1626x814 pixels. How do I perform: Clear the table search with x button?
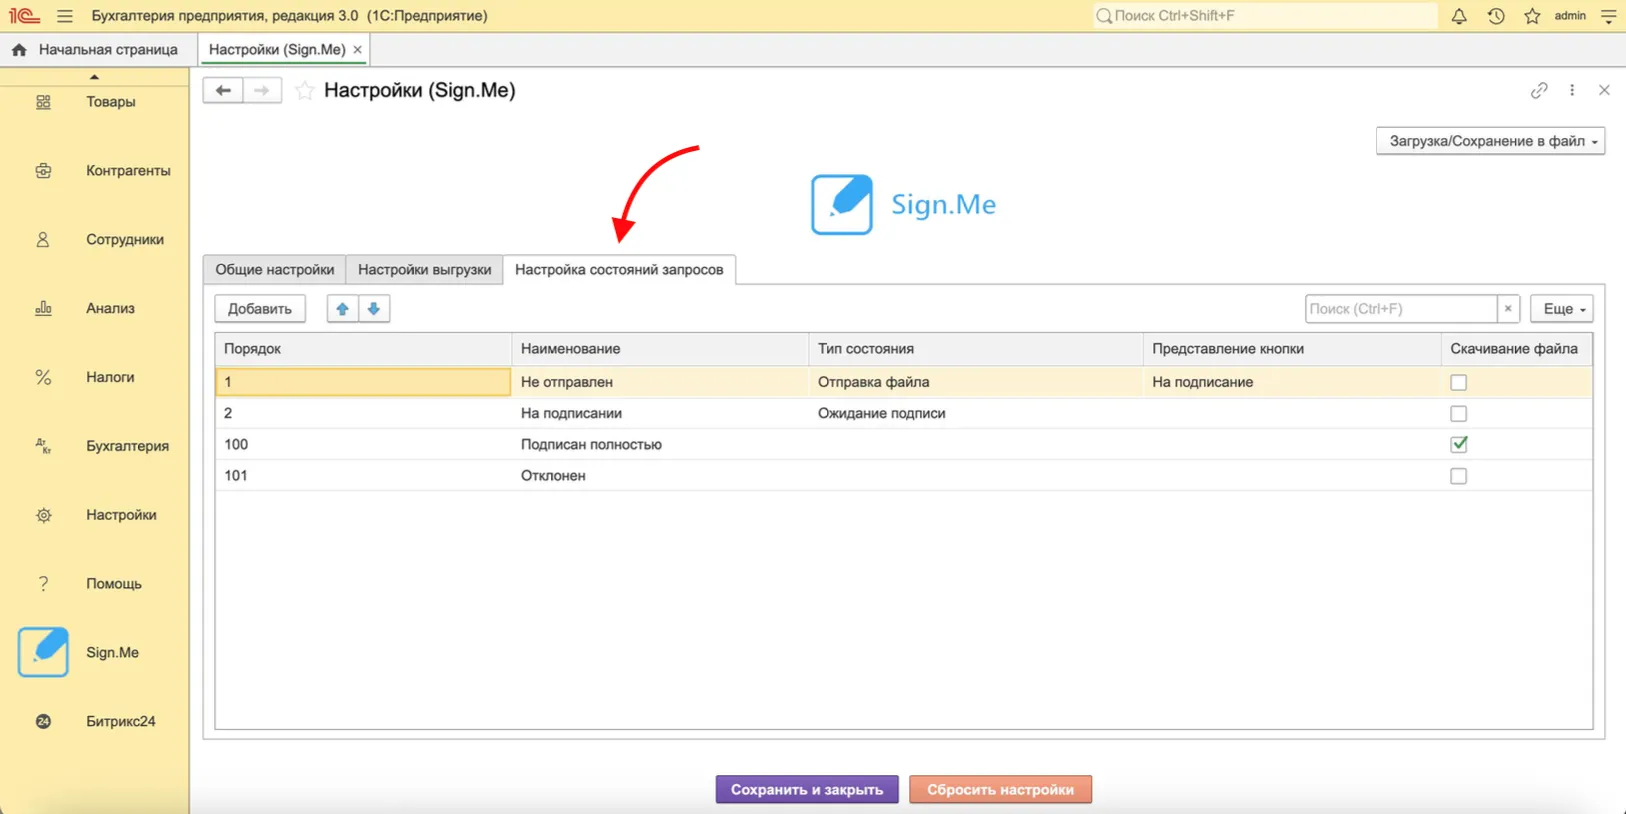tap(1508, 309)
